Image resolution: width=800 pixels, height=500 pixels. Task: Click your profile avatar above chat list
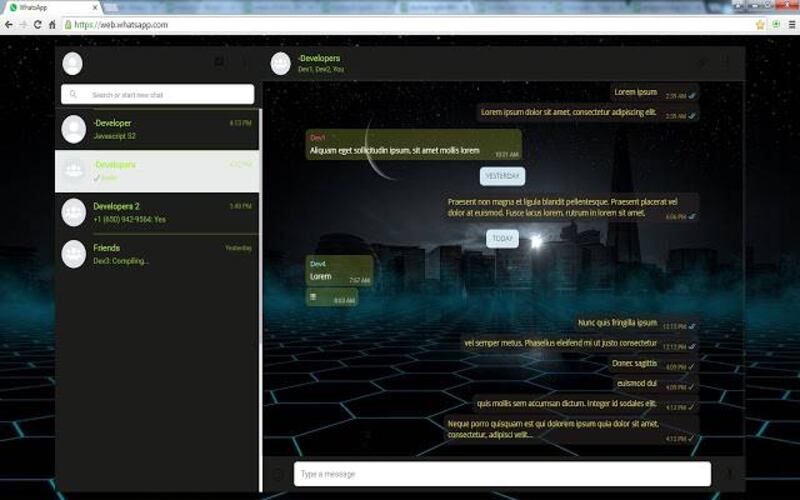point(72,64)
